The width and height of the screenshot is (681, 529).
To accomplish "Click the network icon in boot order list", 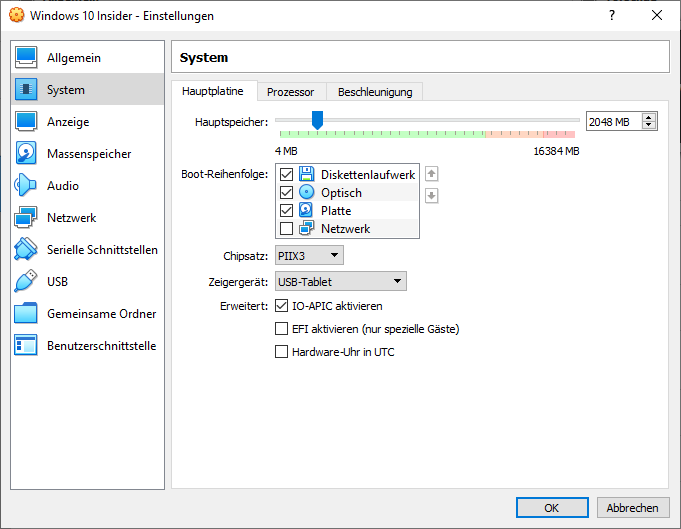I will (307, 228).
